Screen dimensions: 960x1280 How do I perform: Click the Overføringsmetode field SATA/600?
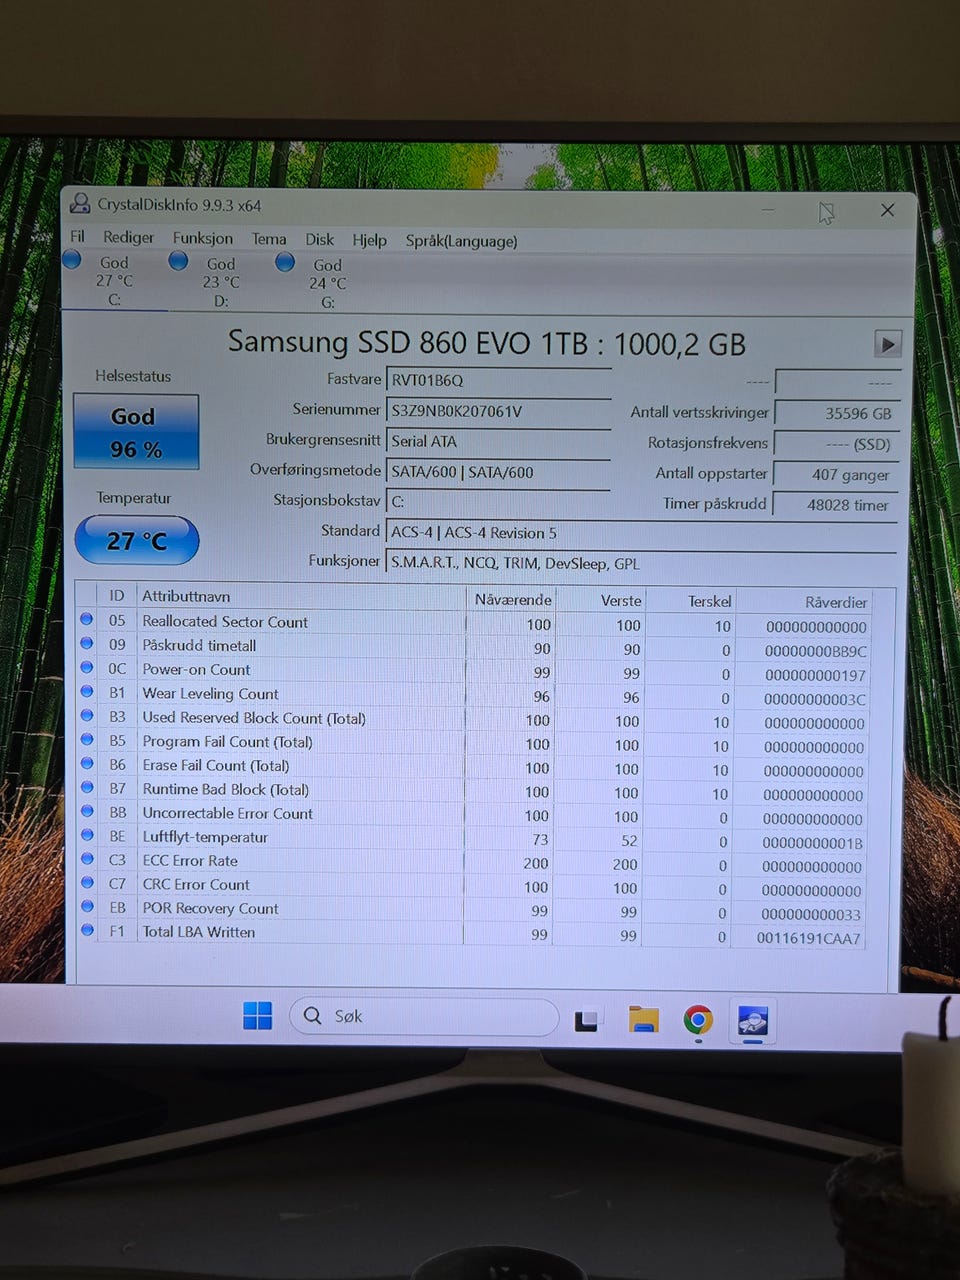click(498, 472)
